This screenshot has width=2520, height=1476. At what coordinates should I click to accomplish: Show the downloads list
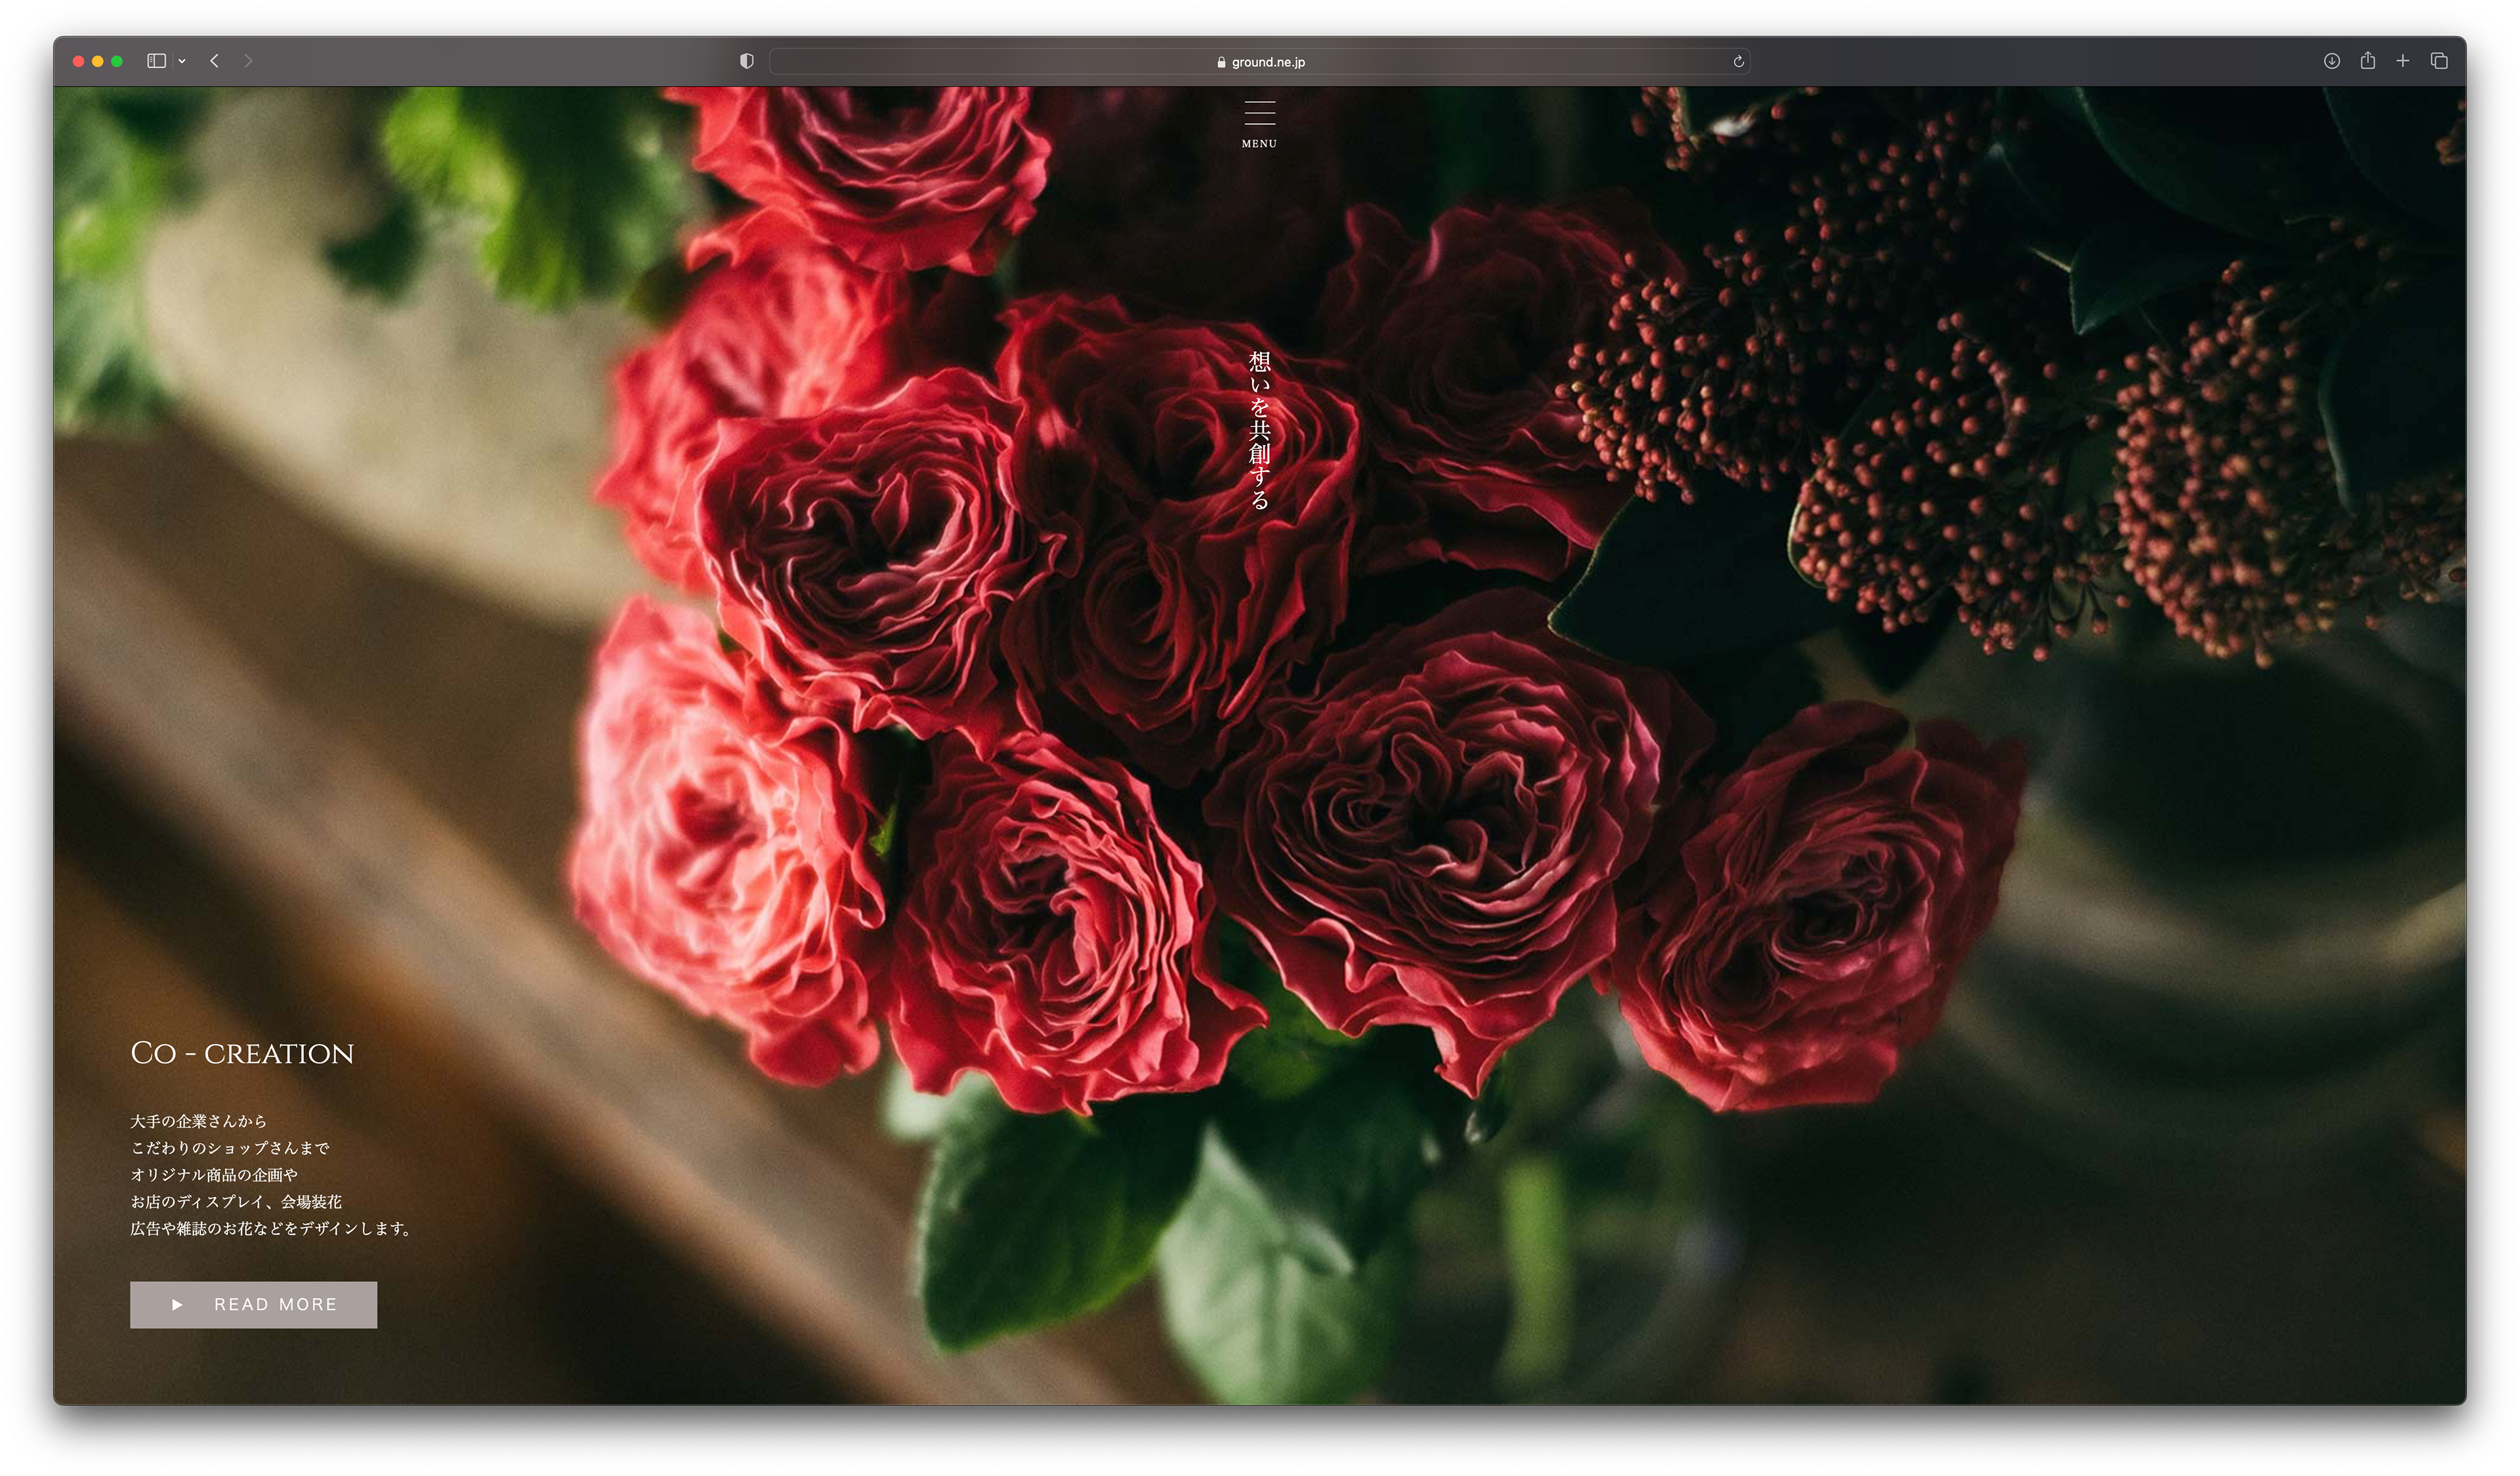click(x=2331, y=61)
